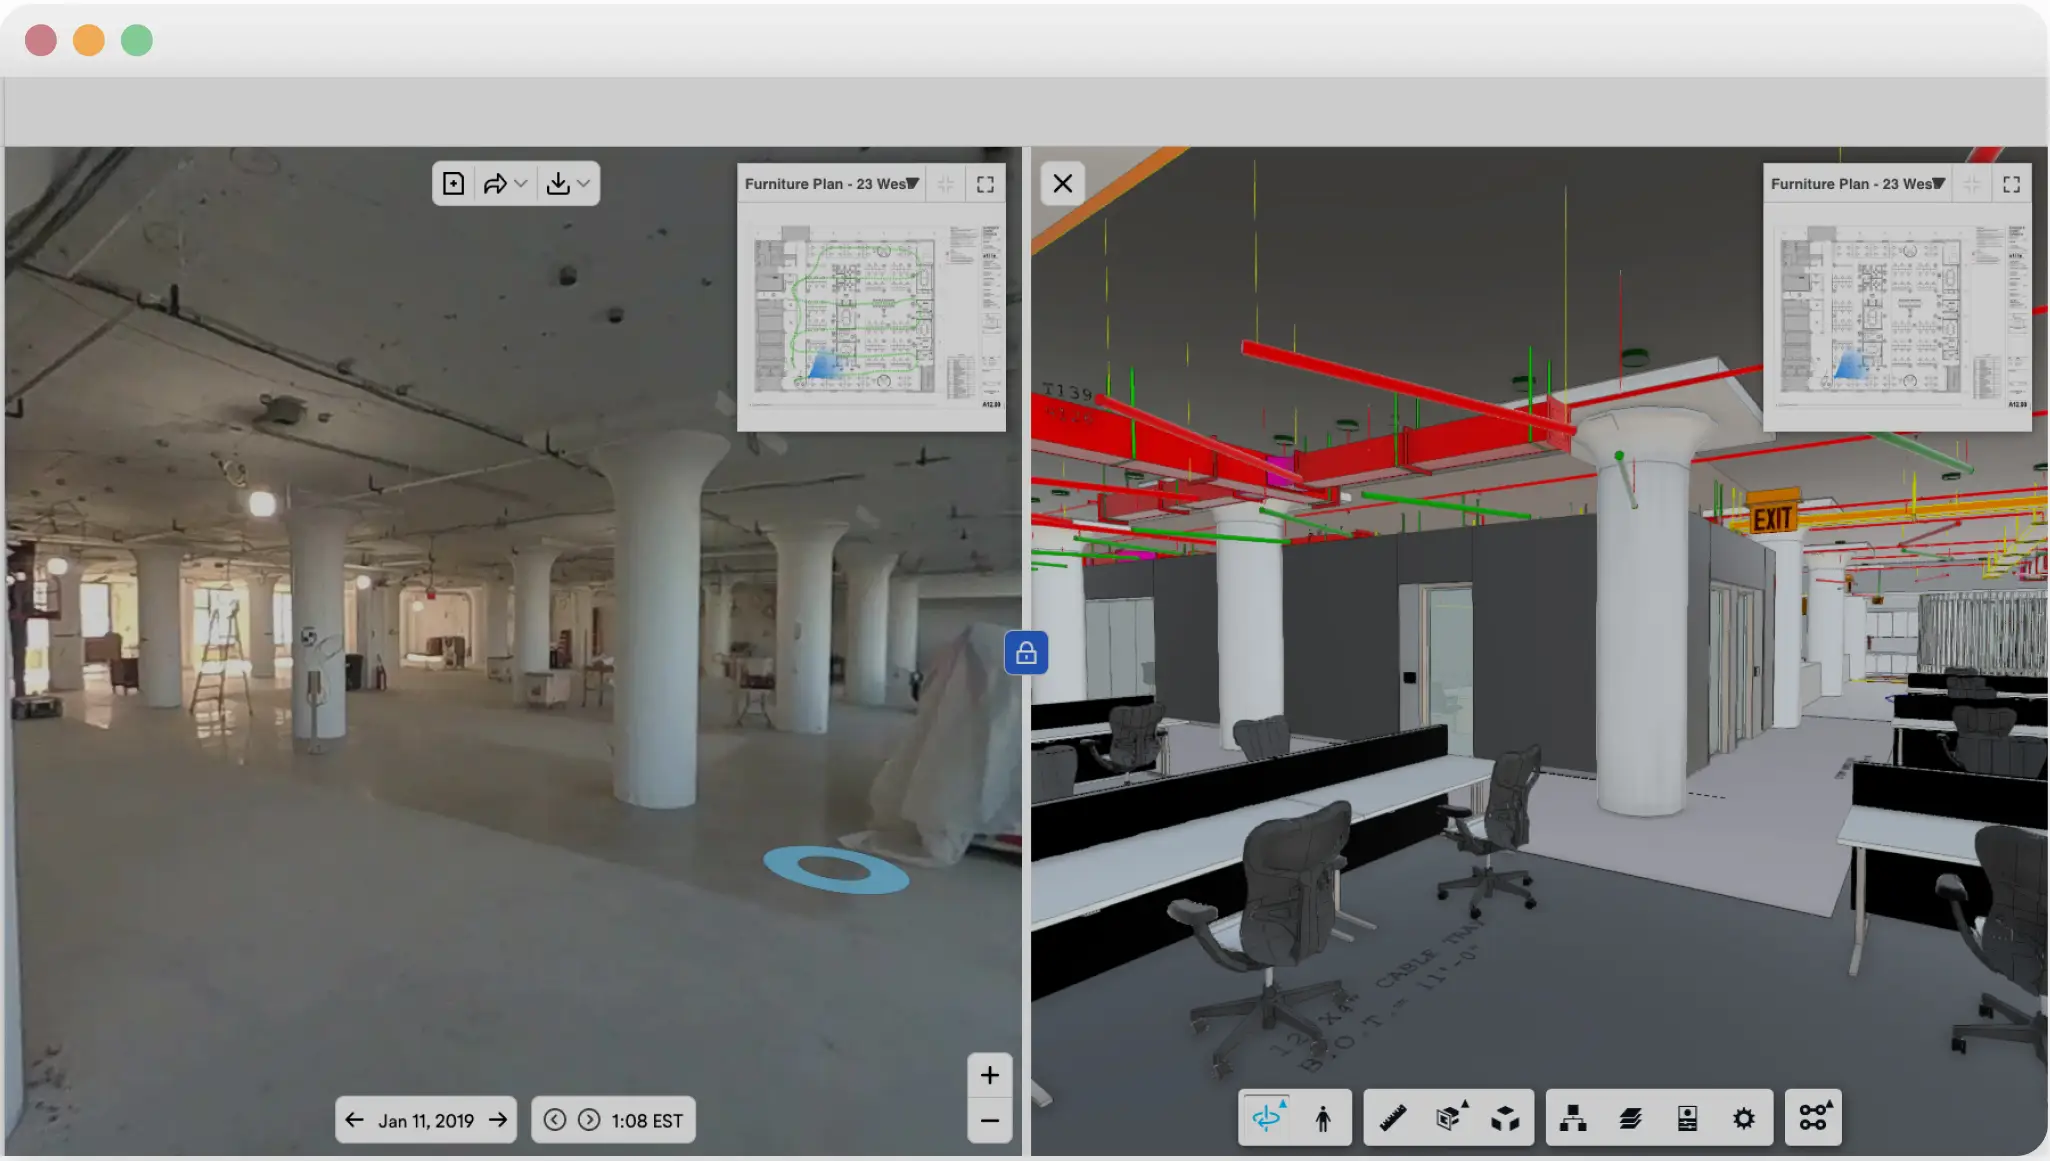Close the 3D model pane
This screenshot has height=1161, width=2050.
(1062, 184)
